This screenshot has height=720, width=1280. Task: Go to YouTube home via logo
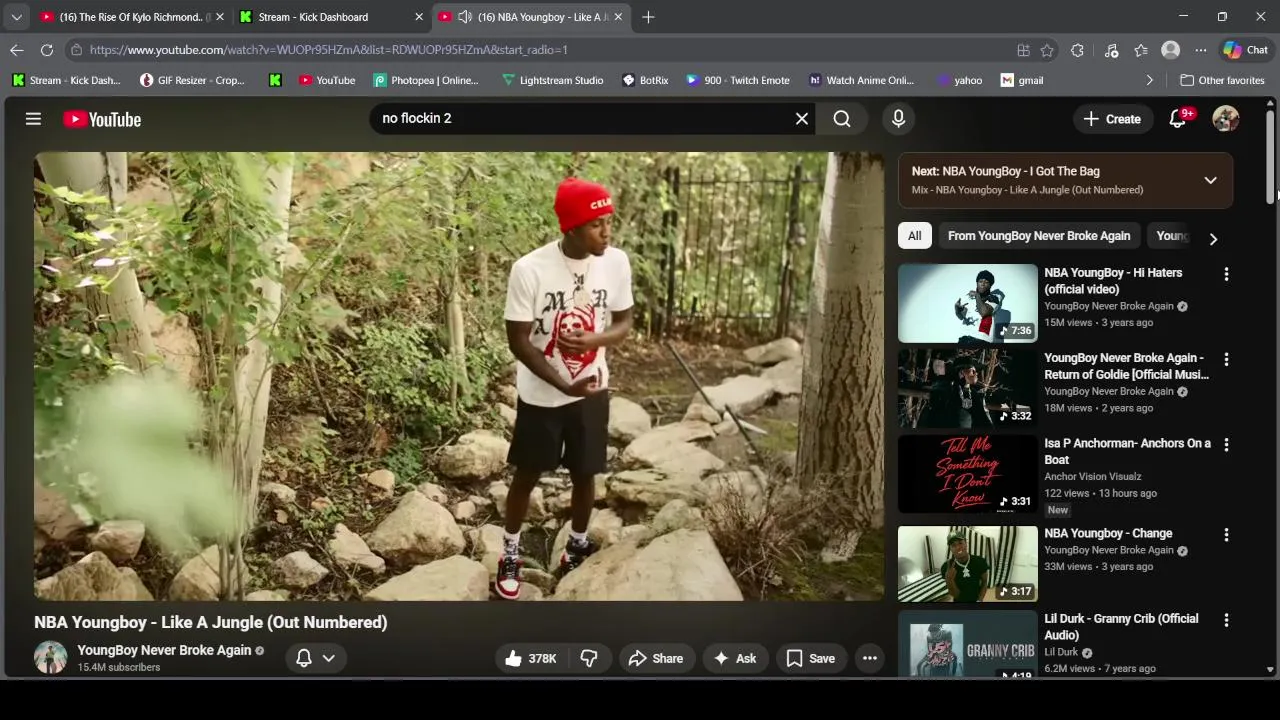coord(102,119)
